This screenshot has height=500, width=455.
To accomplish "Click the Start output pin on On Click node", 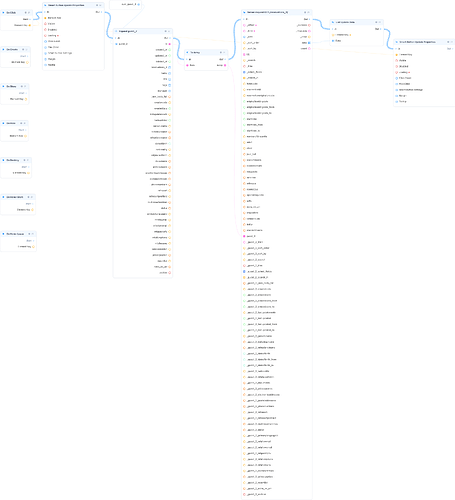I will 30,19.
